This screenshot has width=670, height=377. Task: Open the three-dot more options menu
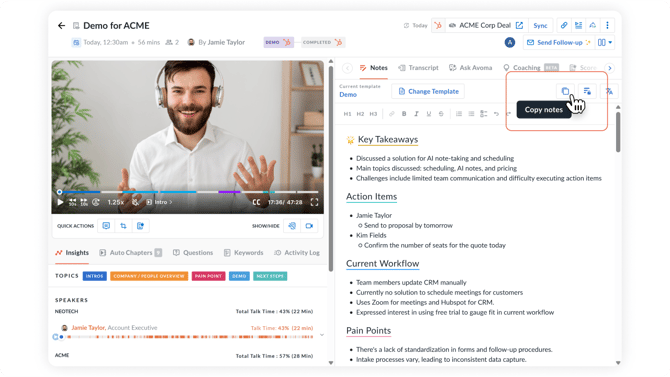(607, 25)
